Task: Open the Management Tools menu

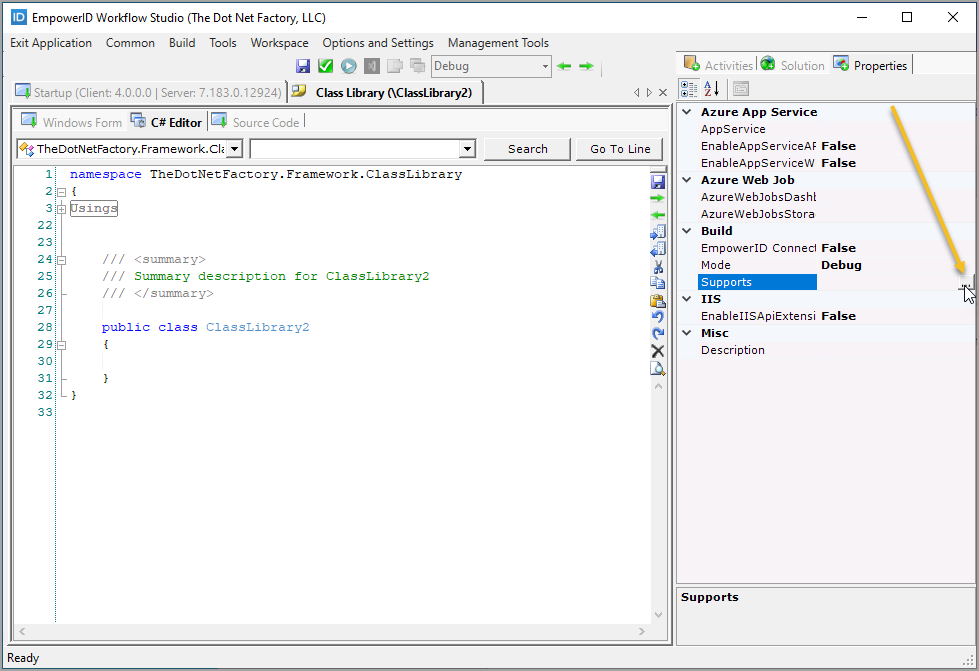Action: tap(498, 43)
